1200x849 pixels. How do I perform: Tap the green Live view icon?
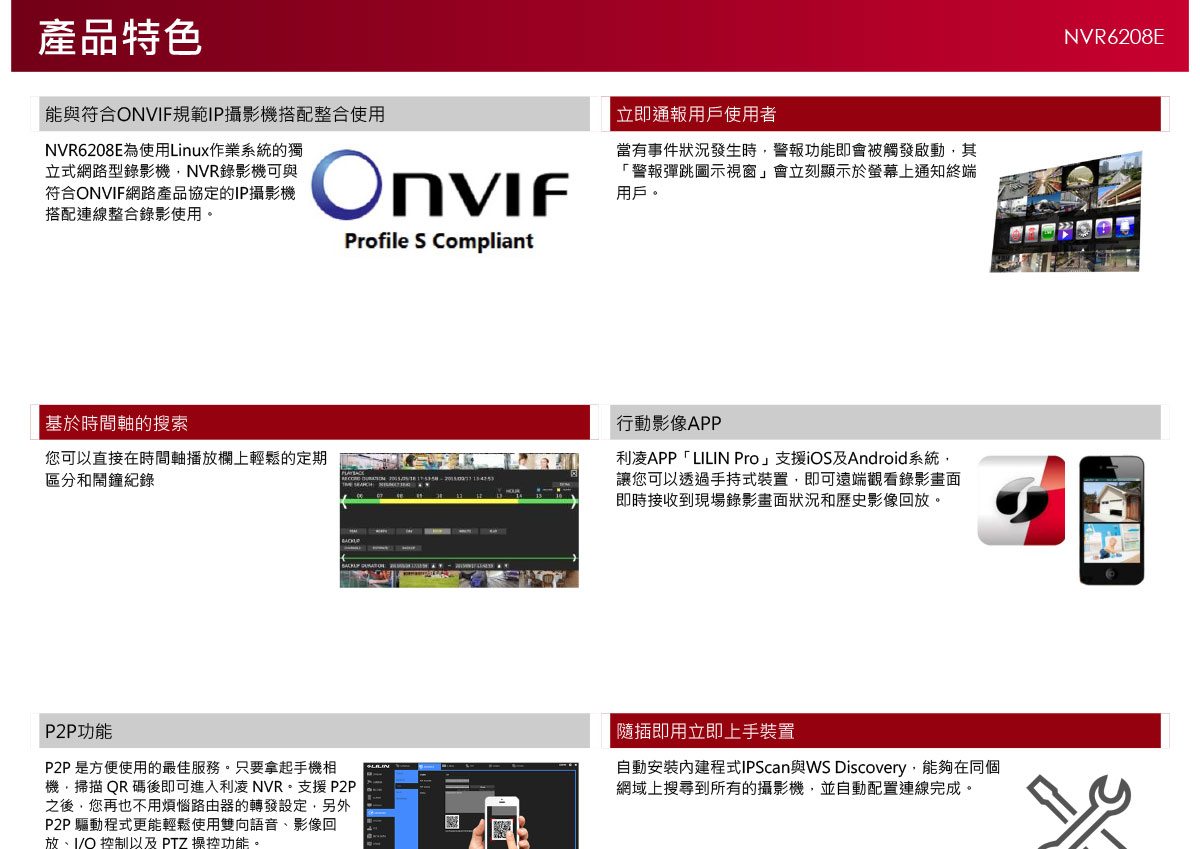[x=1048, y=231]
